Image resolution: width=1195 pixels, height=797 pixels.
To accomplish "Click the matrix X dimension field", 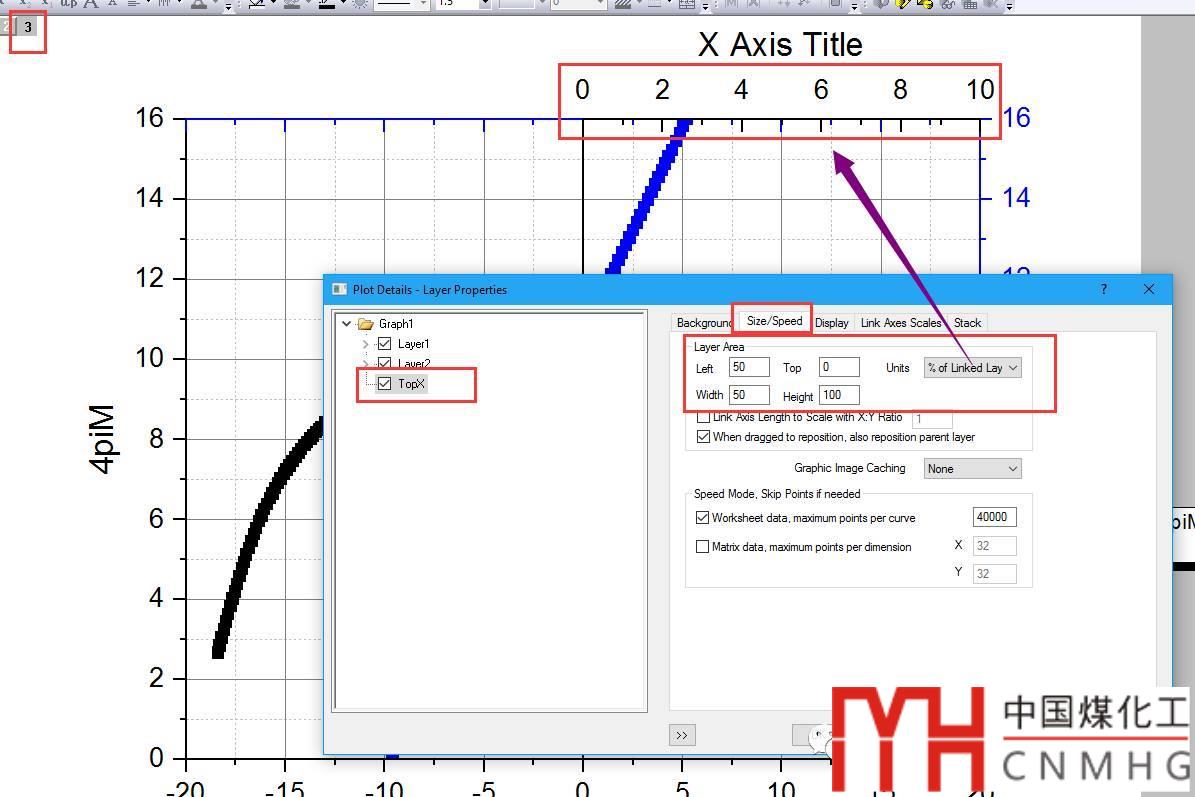I will [995, 546].
